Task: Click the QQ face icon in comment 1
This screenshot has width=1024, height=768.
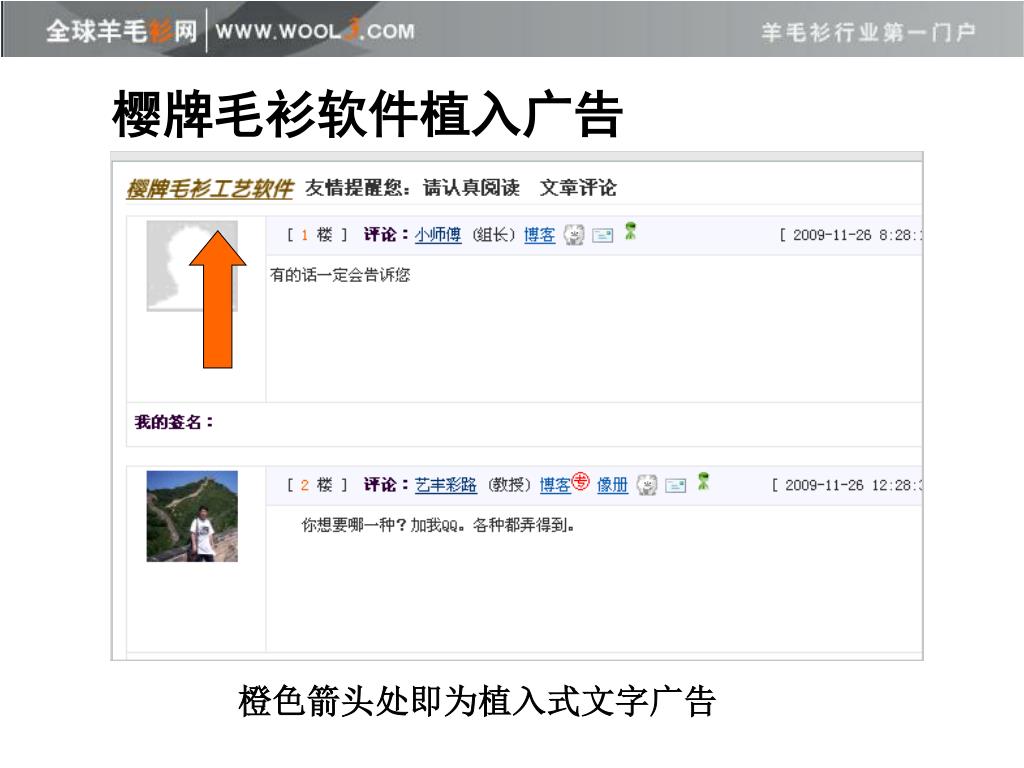Action: tap(574, 234)
